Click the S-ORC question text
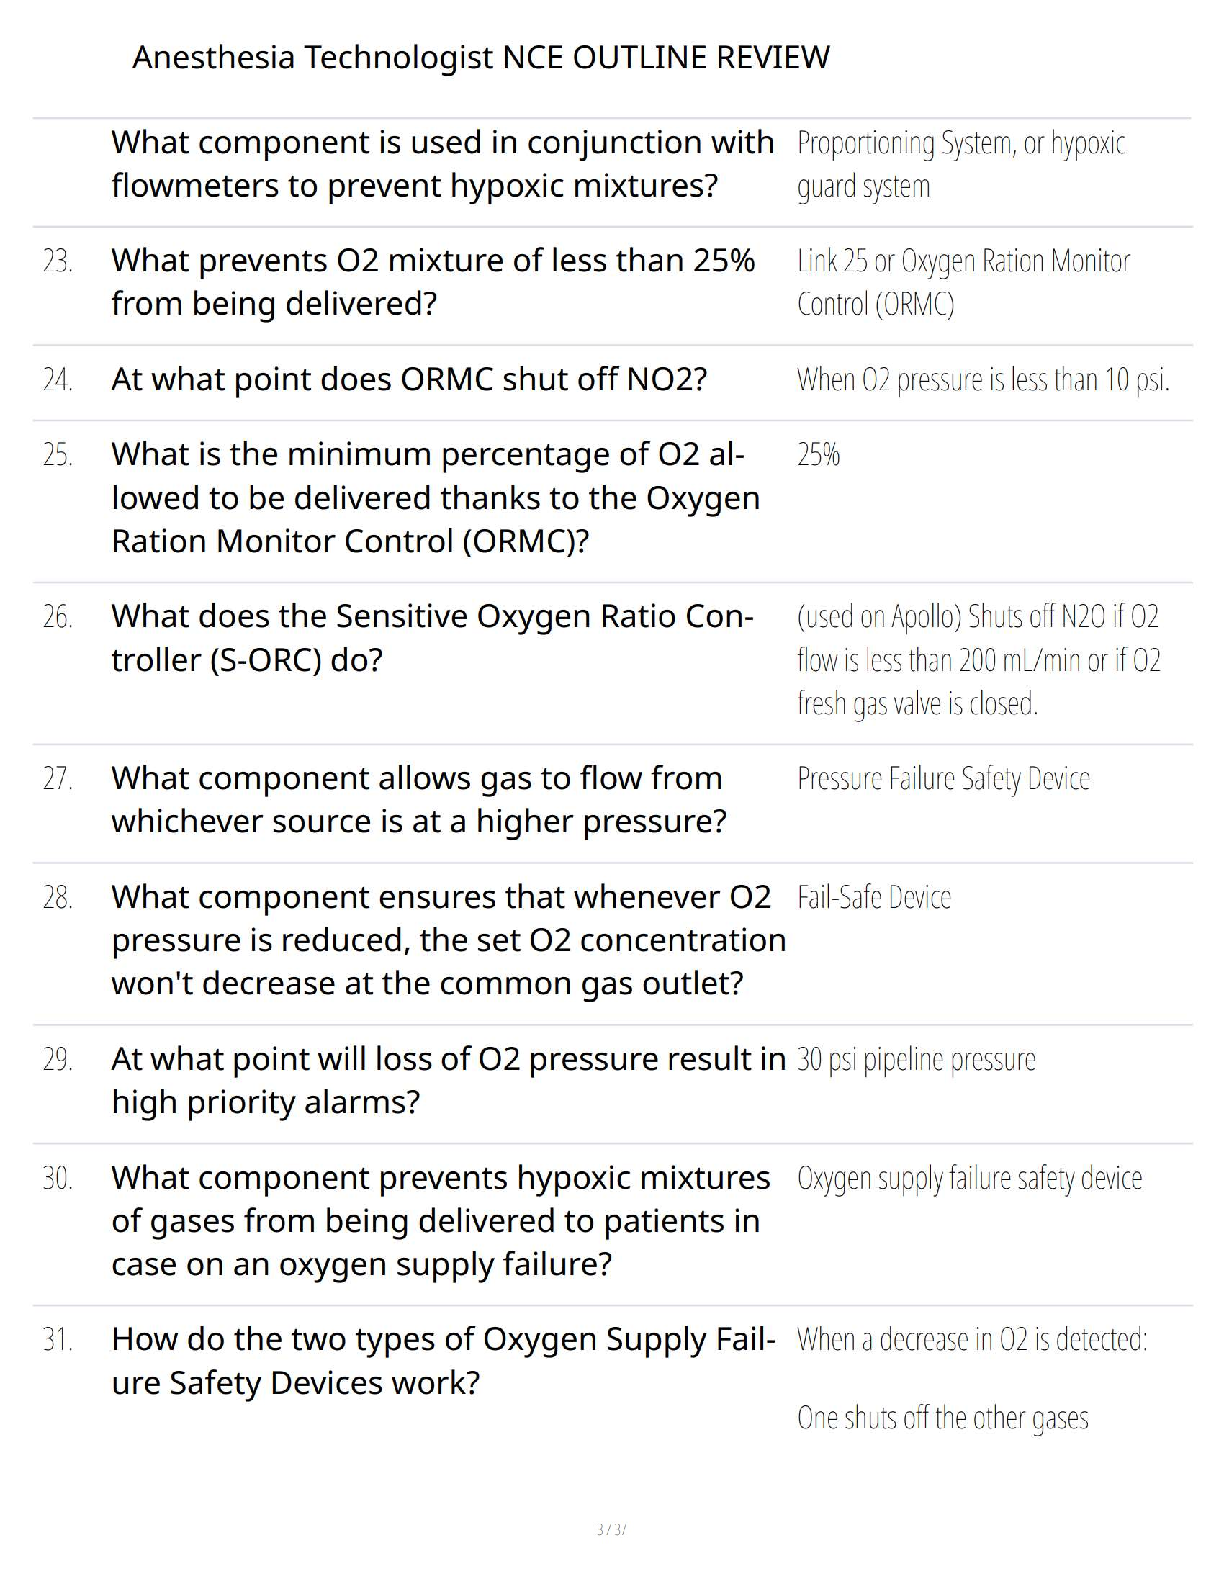This screenshot has width=1224, height=1584. coord(432,638)
